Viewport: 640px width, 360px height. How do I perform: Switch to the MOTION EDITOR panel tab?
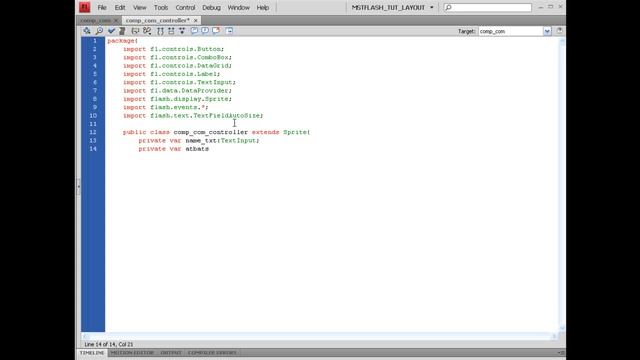(x=132, y=353)
